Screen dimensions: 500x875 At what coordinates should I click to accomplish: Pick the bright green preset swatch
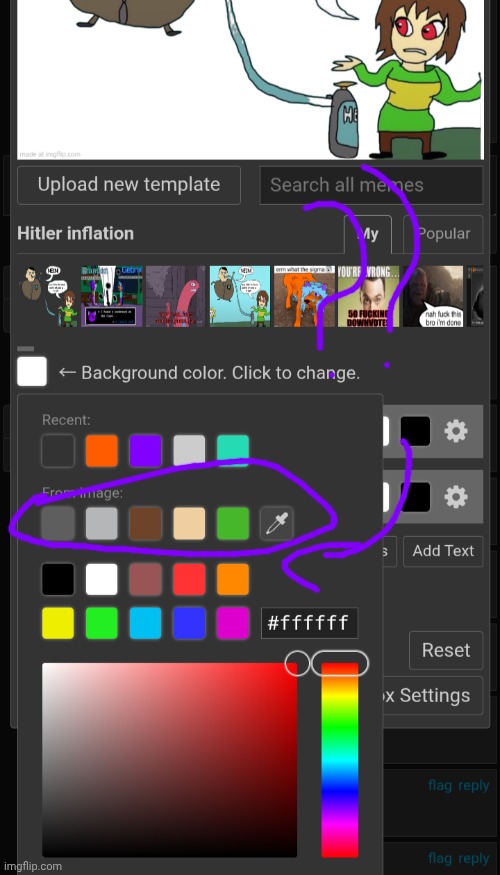tap(102, 623)
